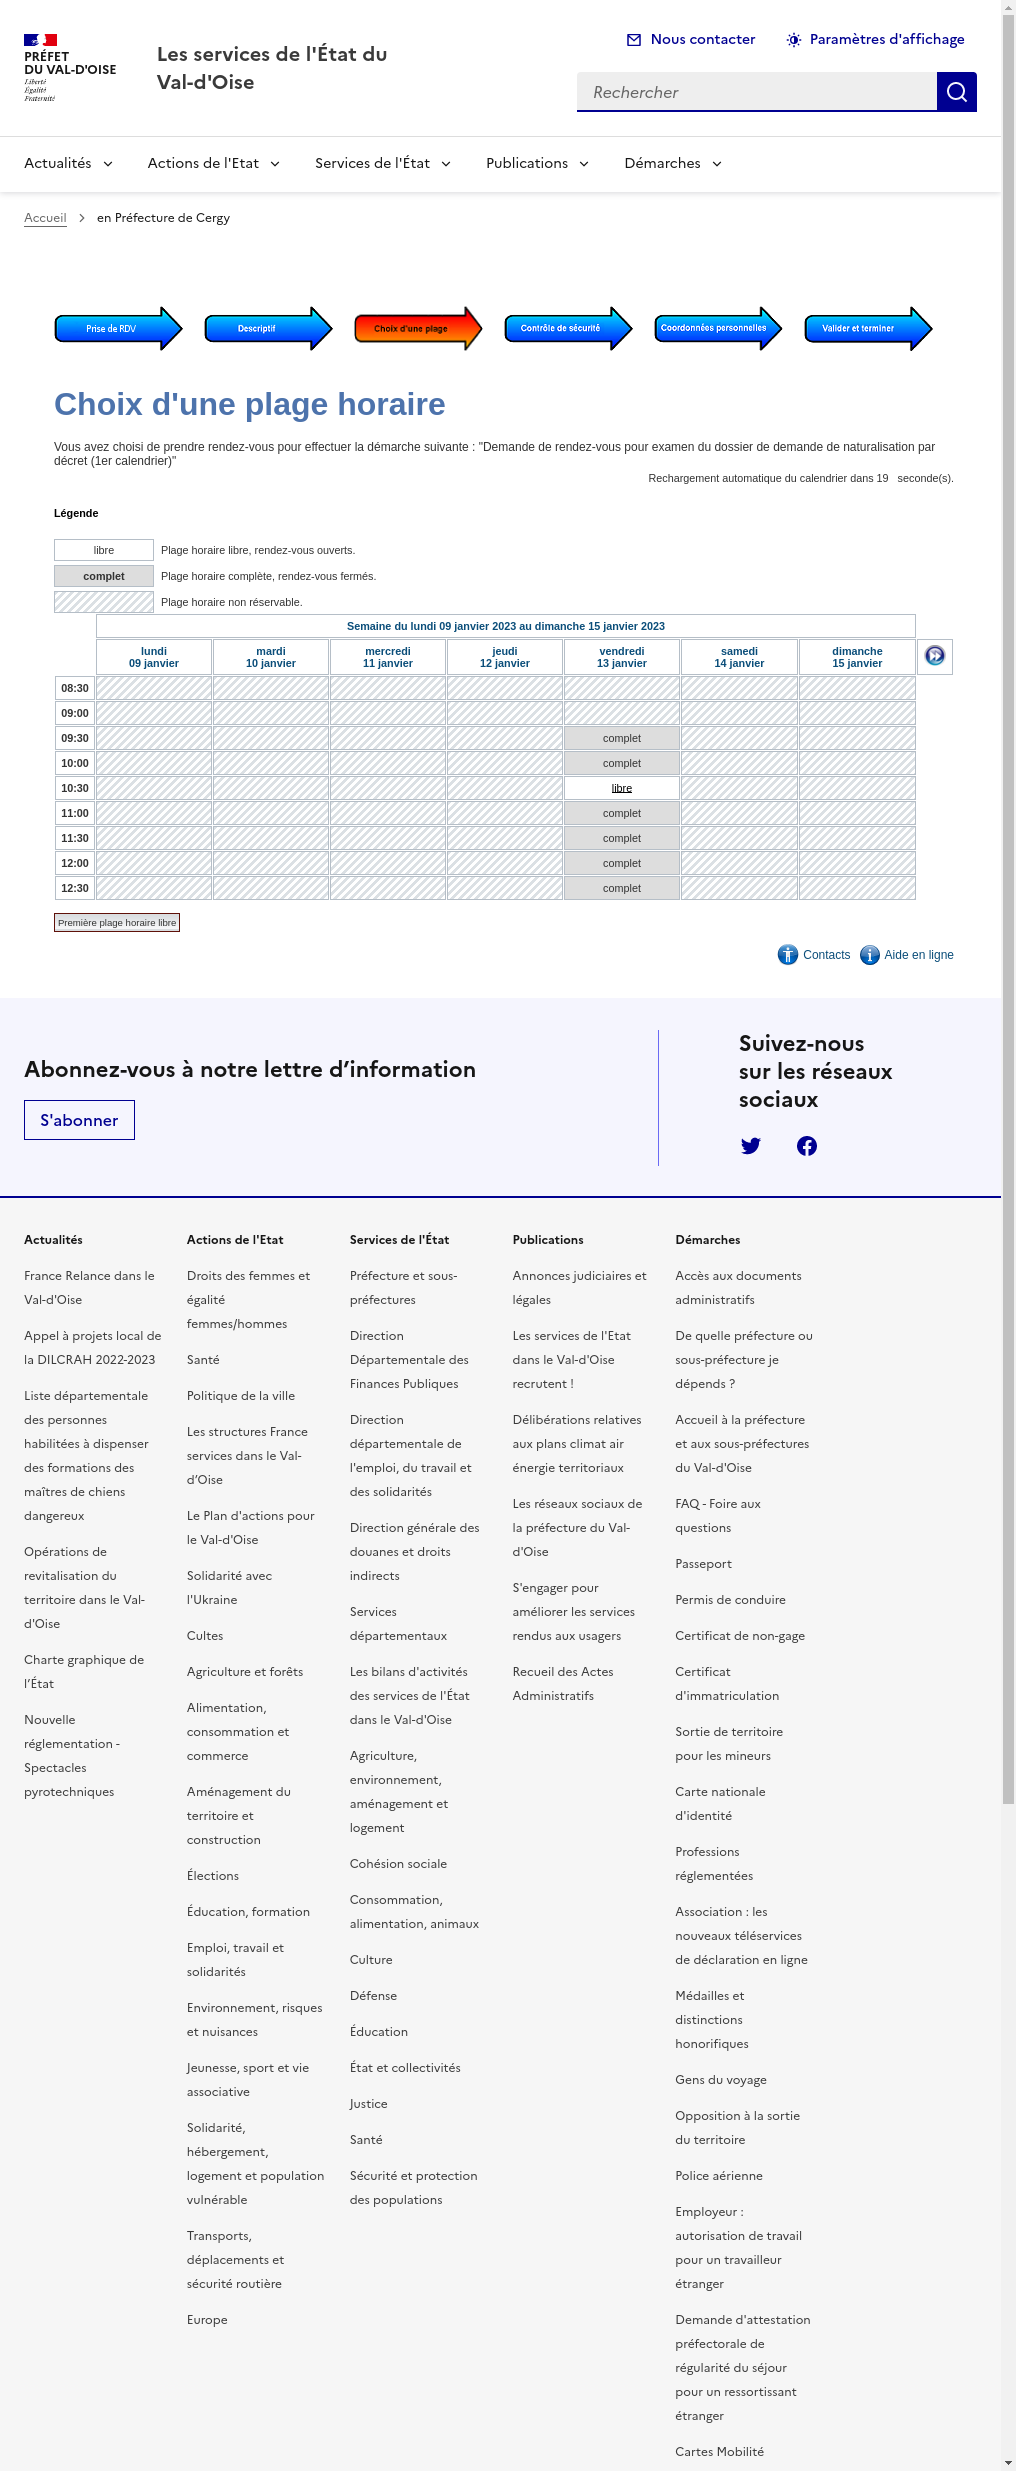Click the Prise de RDV step arrow

[x=118, y=328]
